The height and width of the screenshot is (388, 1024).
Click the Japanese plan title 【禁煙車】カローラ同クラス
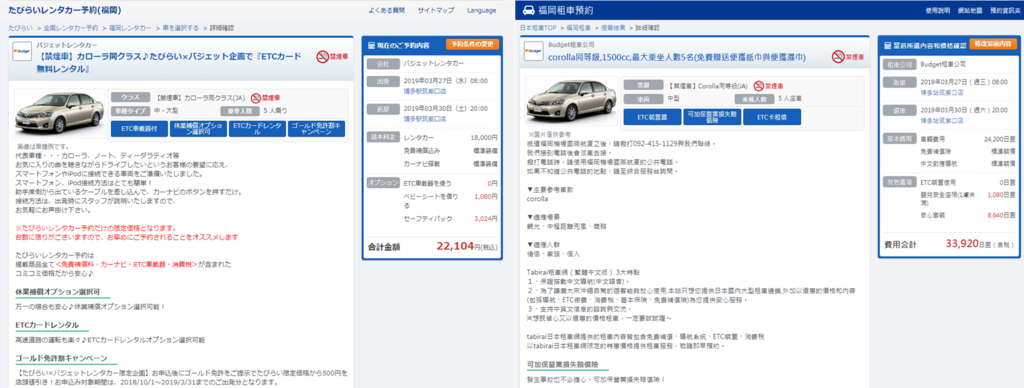[168, 63]
